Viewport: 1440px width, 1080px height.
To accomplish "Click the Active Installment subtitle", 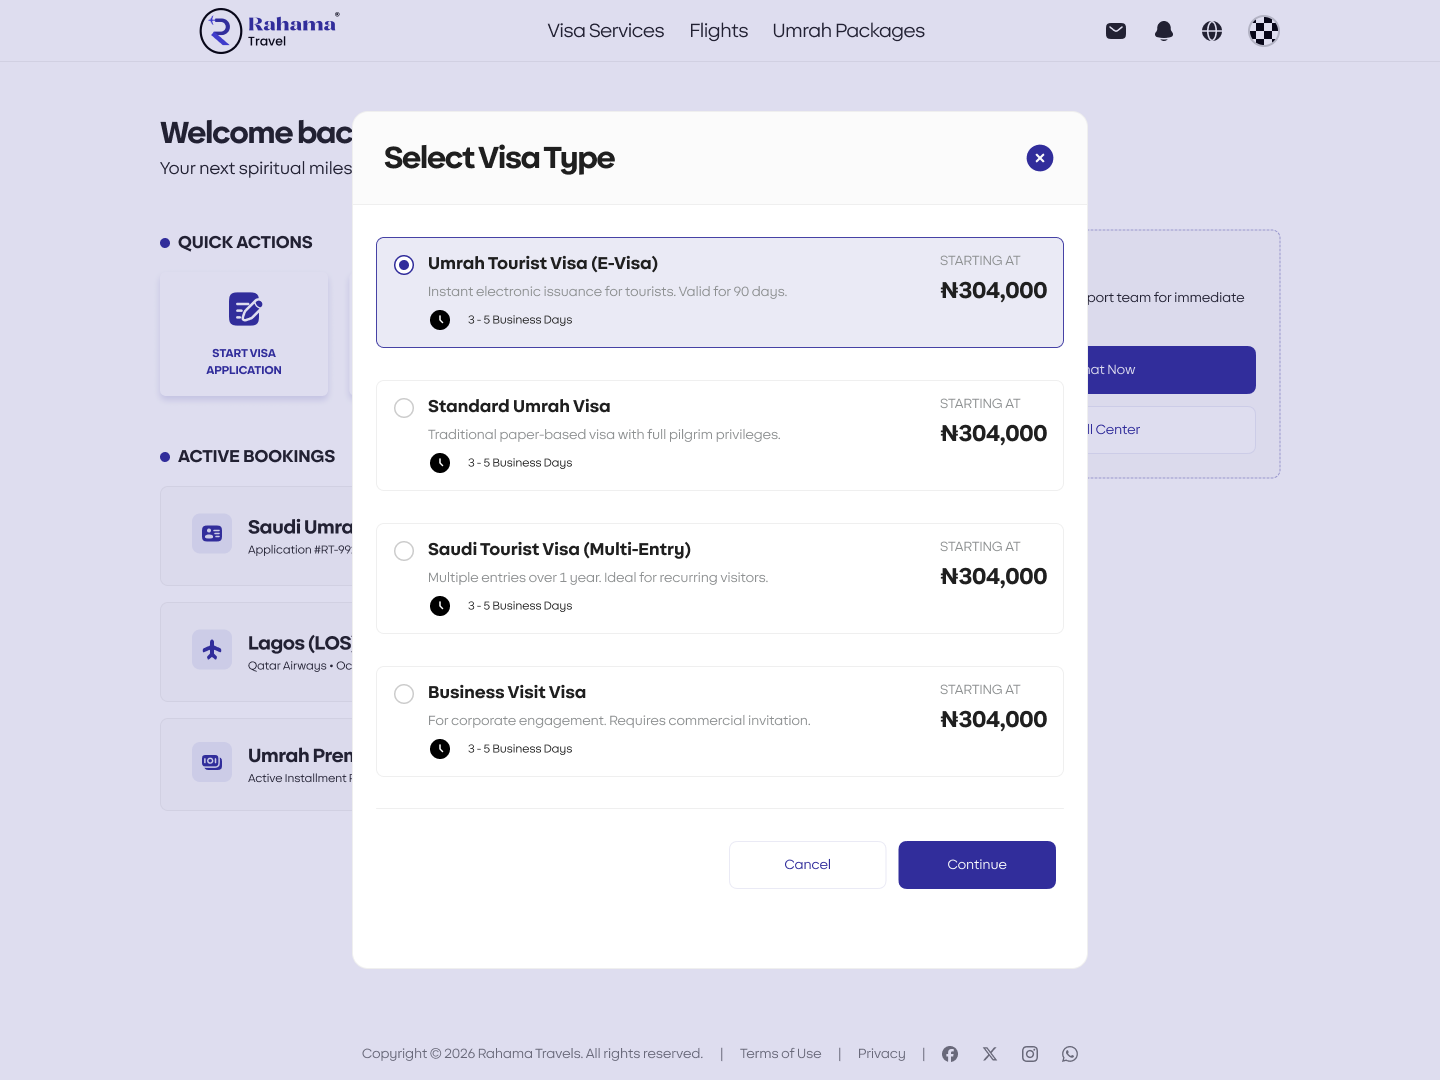I will 300,778.
